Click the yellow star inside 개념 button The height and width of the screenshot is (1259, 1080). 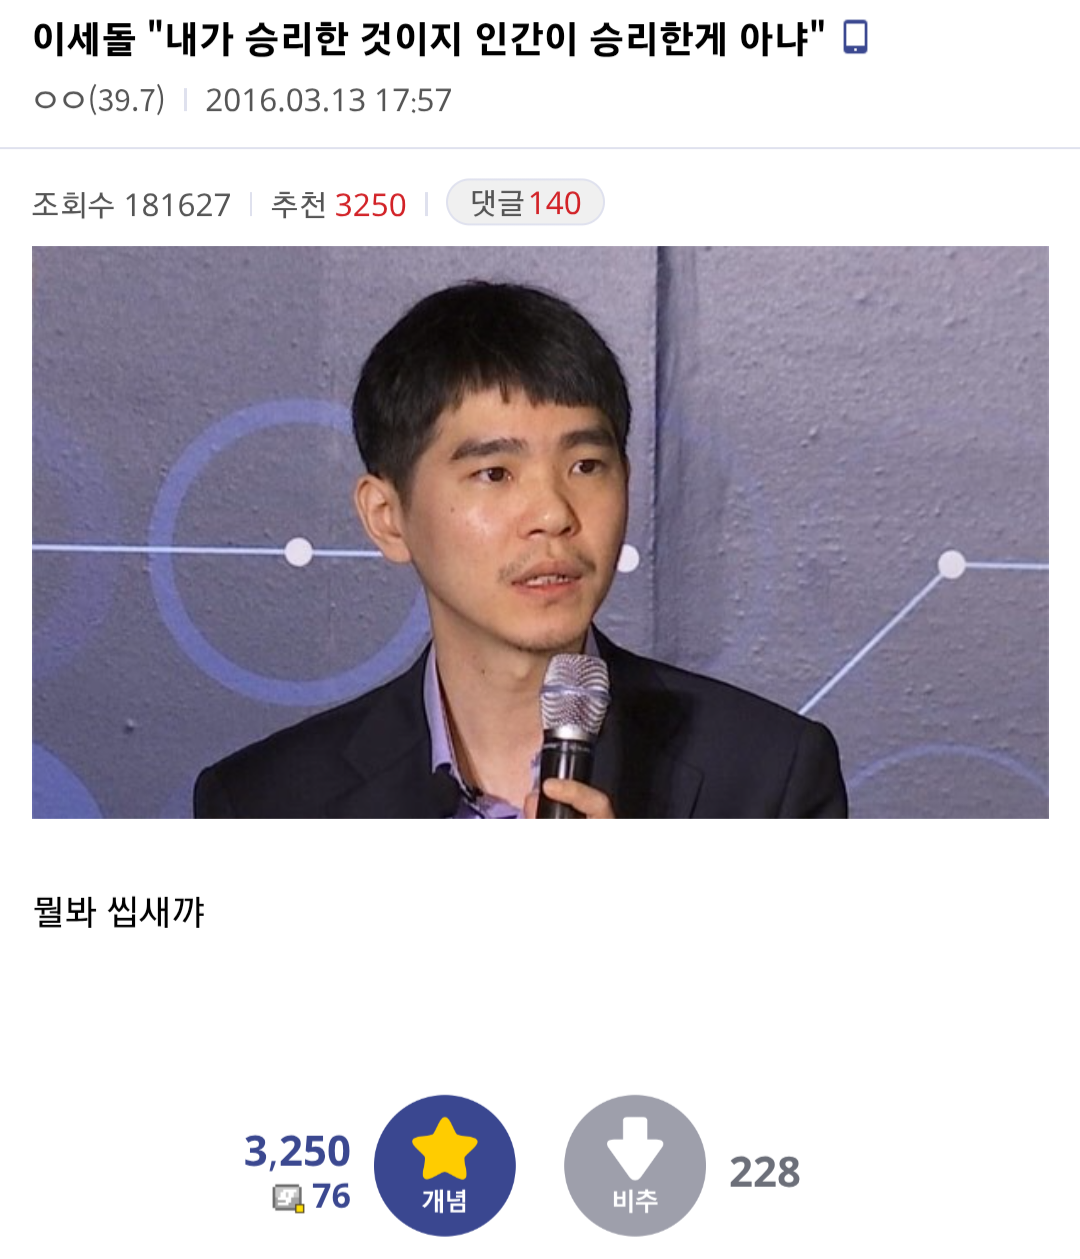coord(444,1149)
